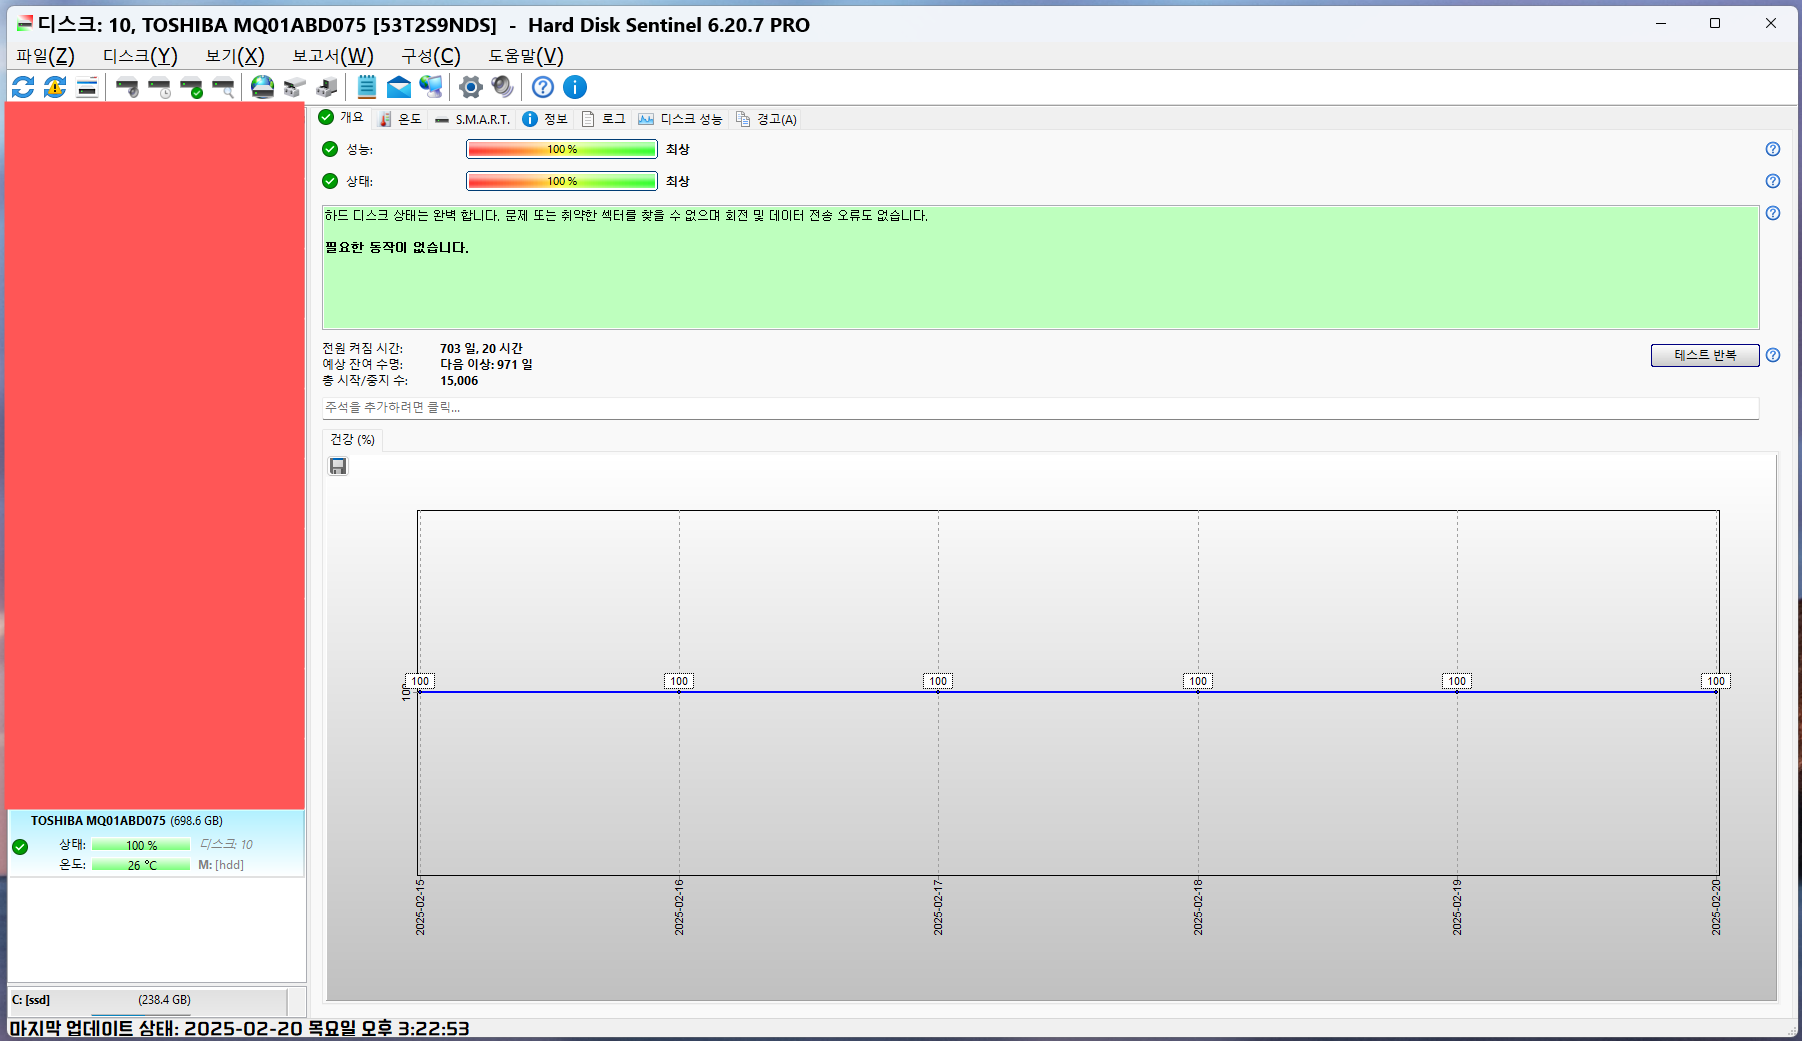Switch to the 경고(A) tab
Screen dimensions: 1802x1041
(x=766, y=119)
